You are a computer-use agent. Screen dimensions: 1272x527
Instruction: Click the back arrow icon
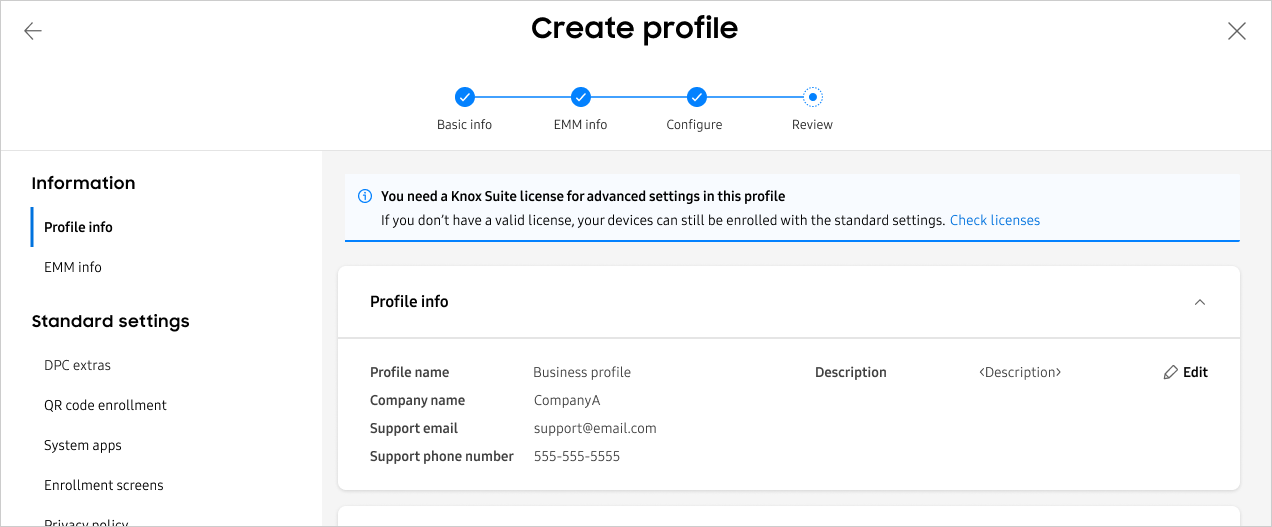[x=33, y=31]
